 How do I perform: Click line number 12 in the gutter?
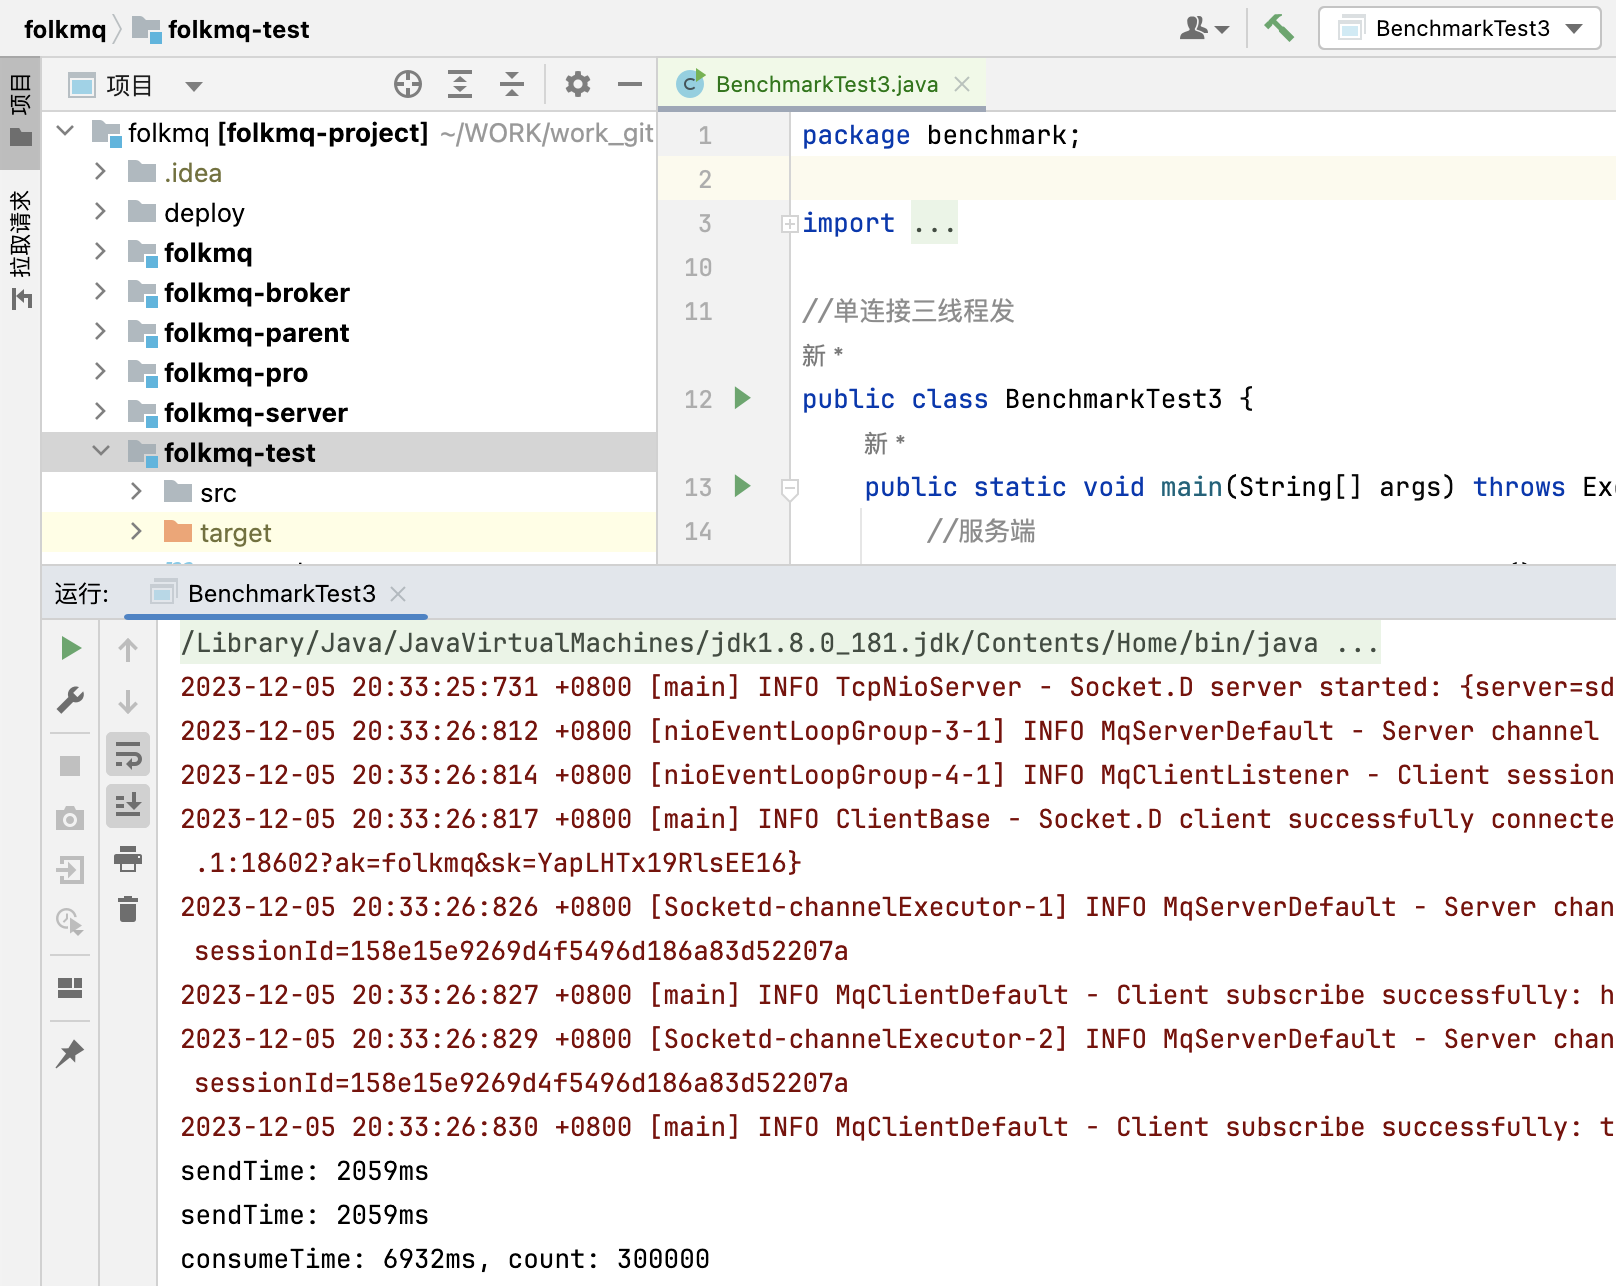pos(698,399)
